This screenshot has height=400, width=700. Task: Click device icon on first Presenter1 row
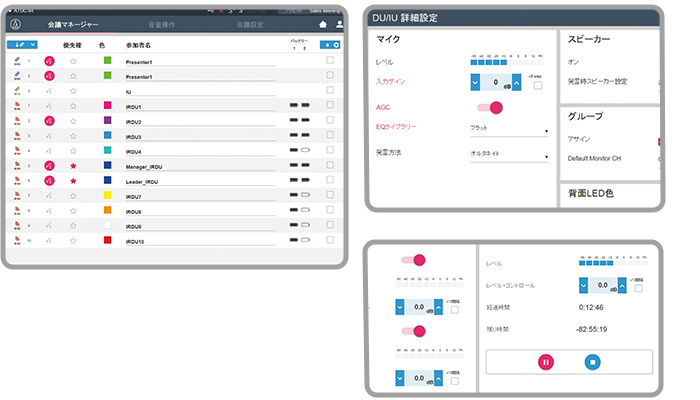click(x=17, y=60)
